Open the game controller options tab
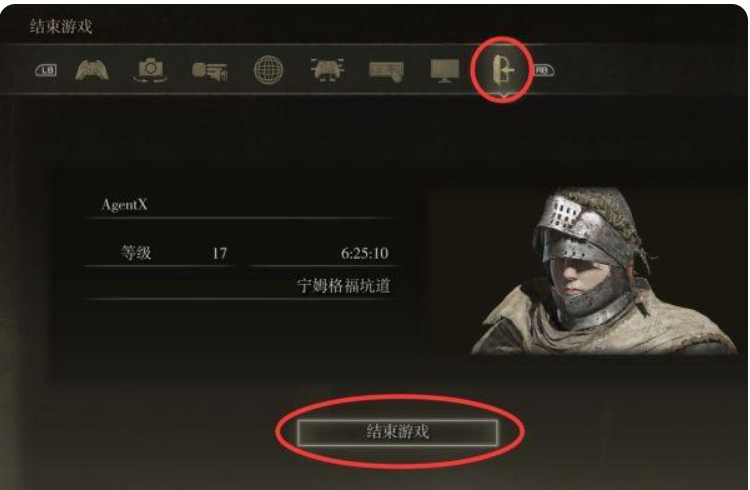The image size is (750, 490). (x=92, y=70)
